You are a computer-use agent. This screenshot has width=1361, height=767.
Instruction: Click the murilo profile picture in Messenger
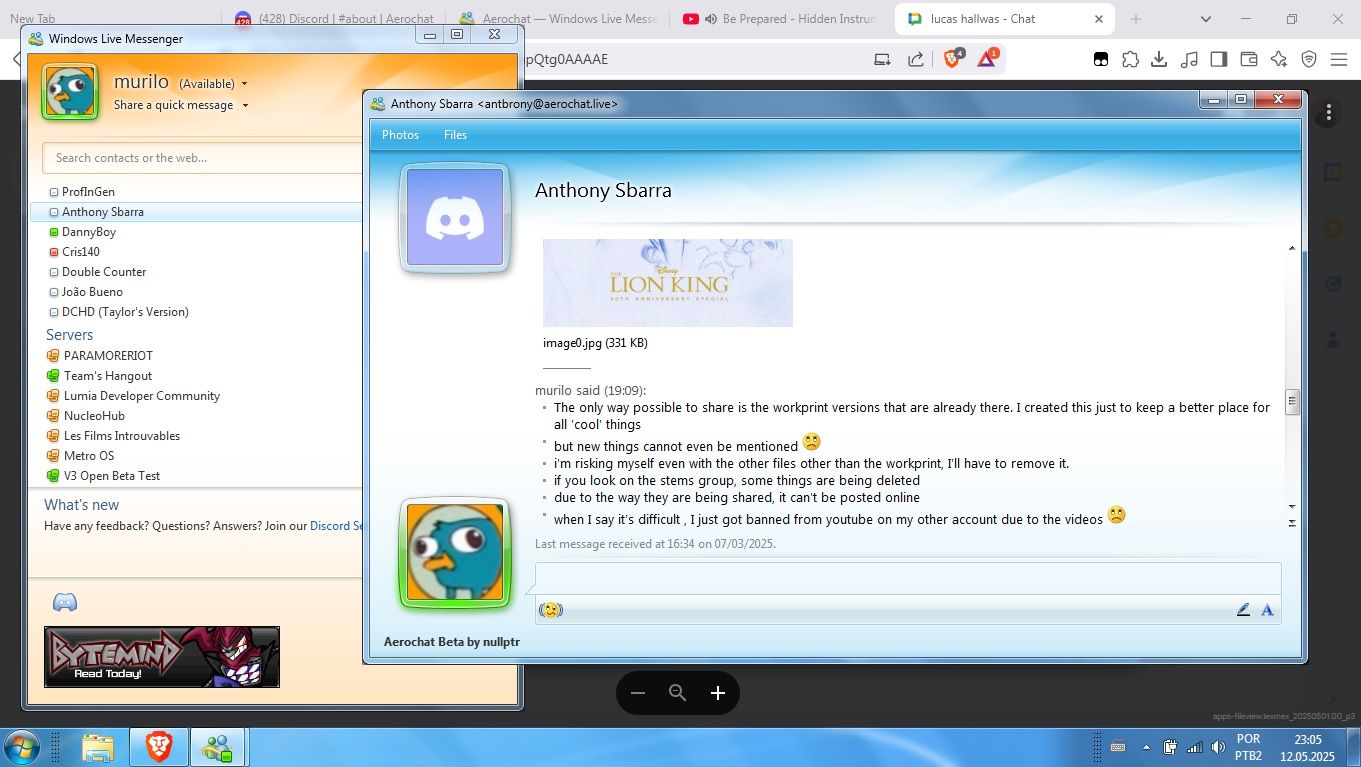(x=70, y=92)
